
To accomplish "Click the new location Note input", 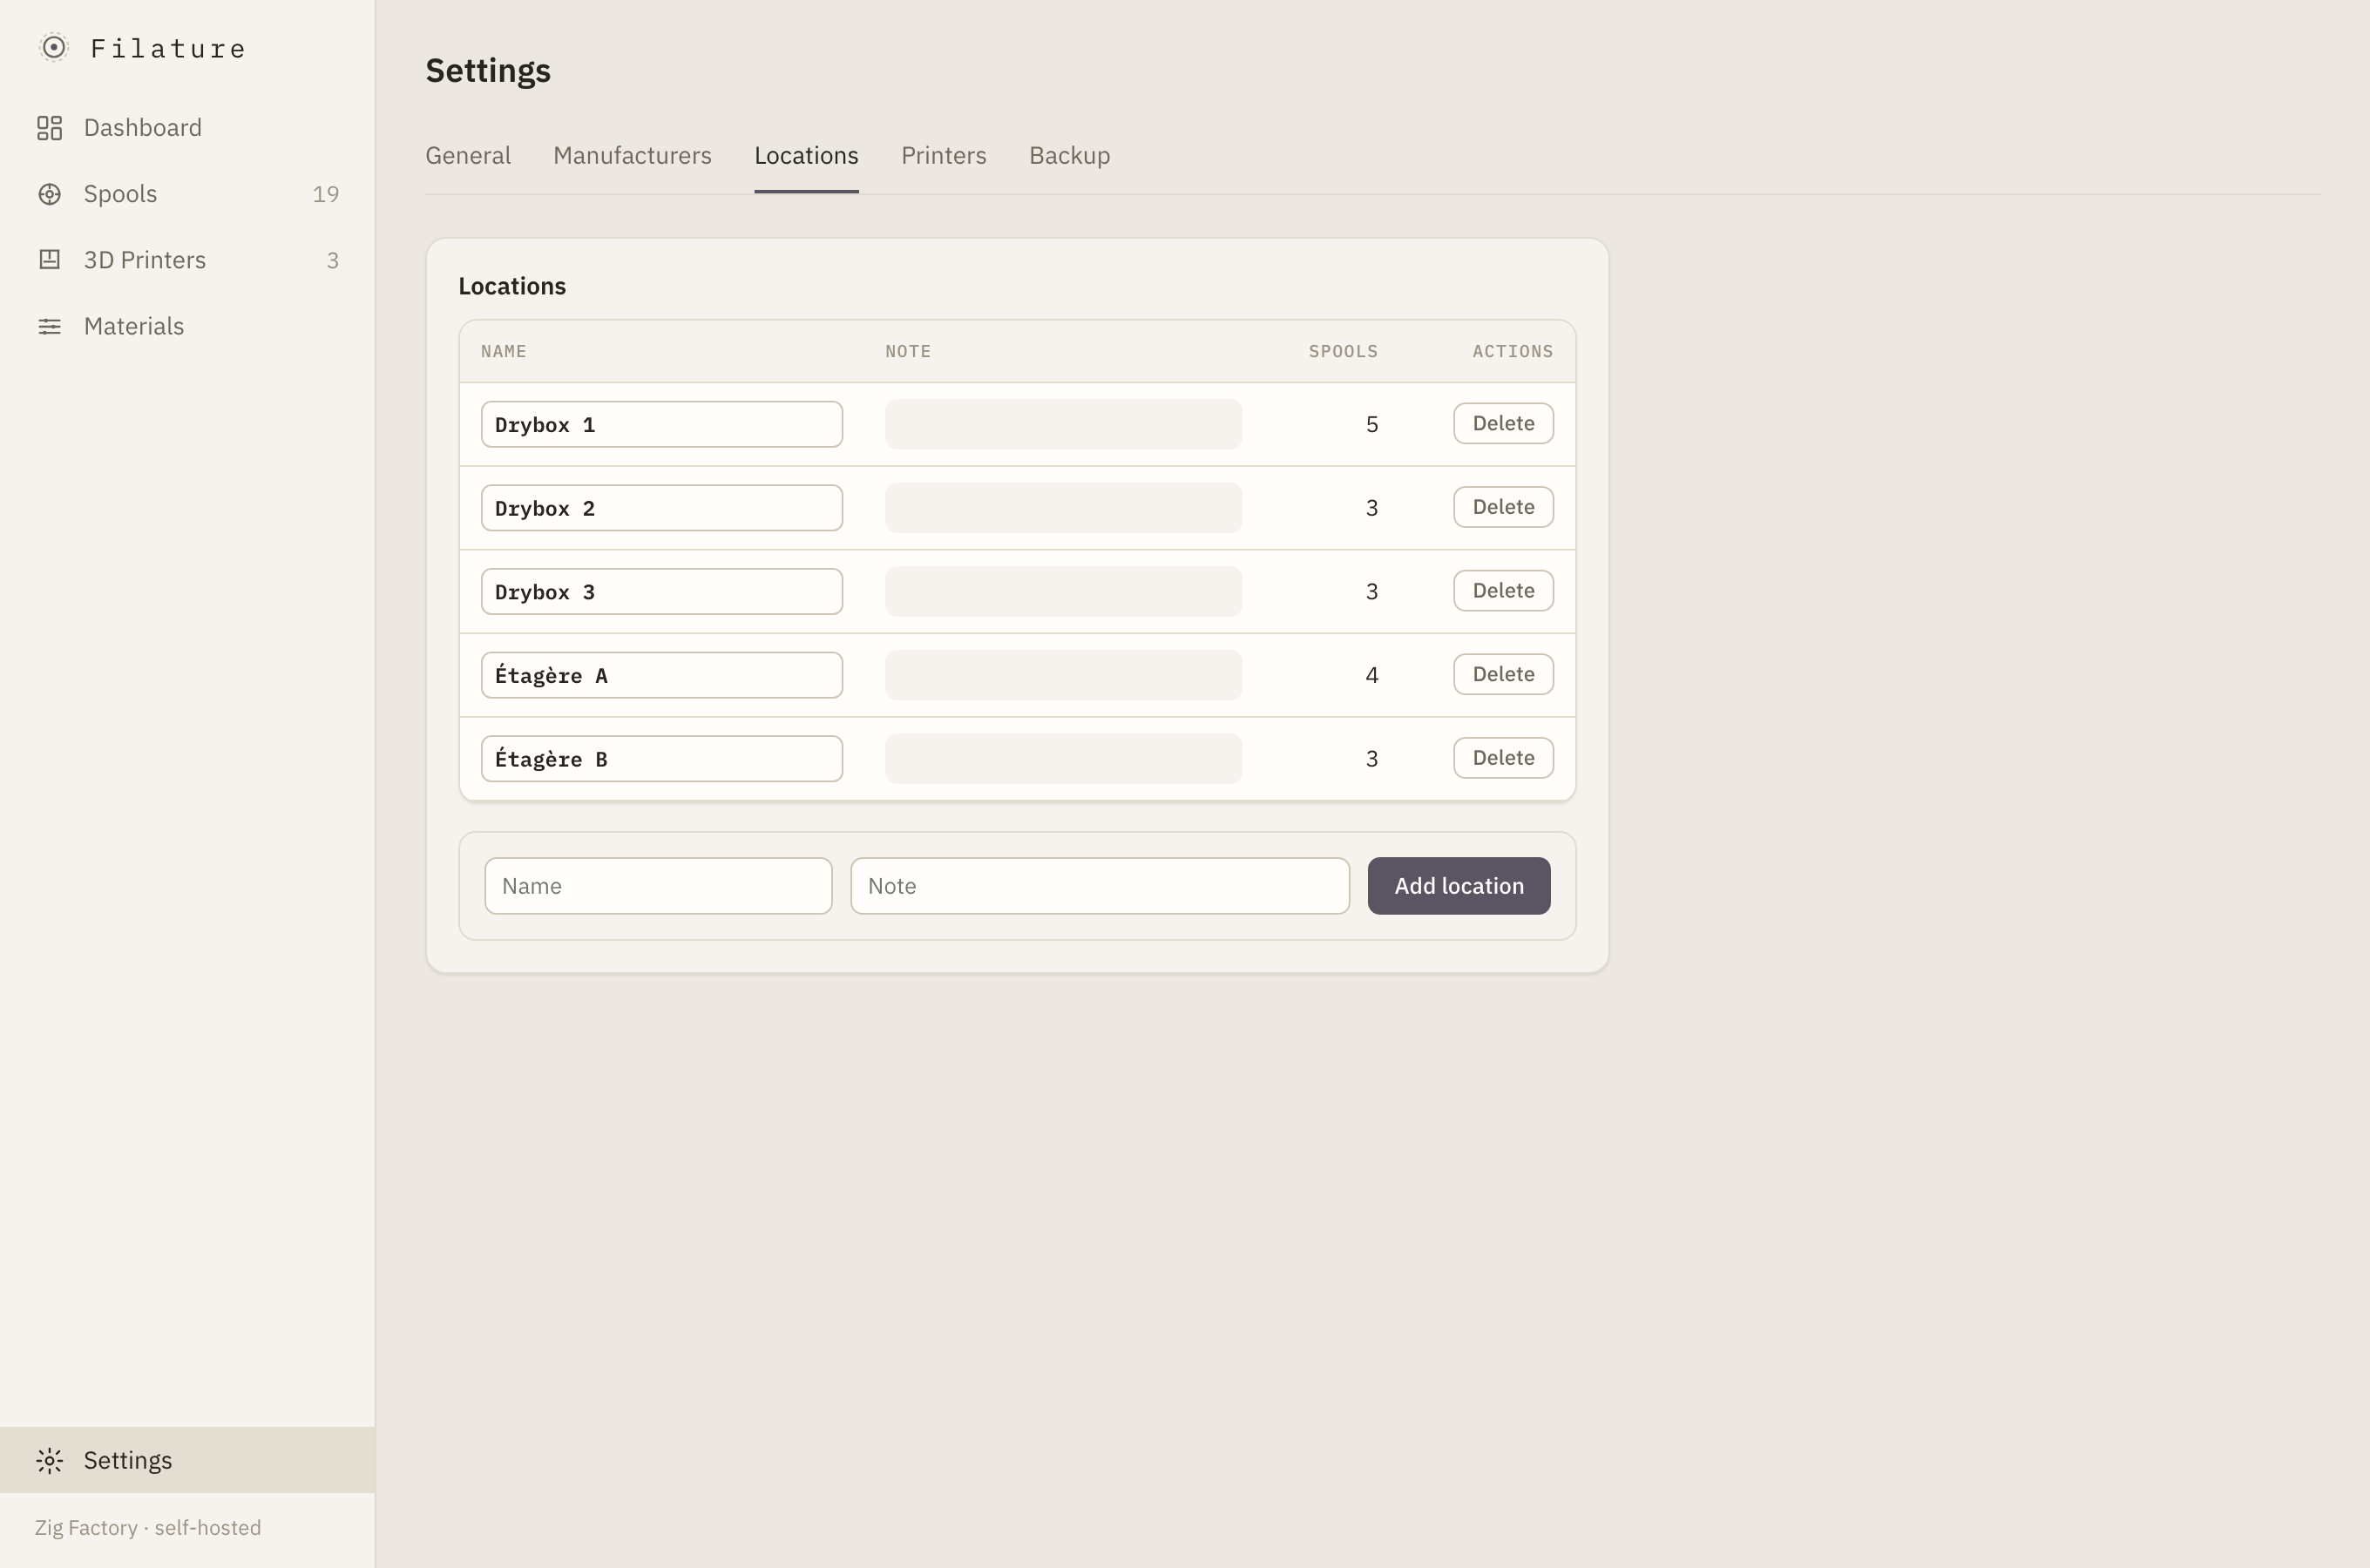I will point(1100,886).
